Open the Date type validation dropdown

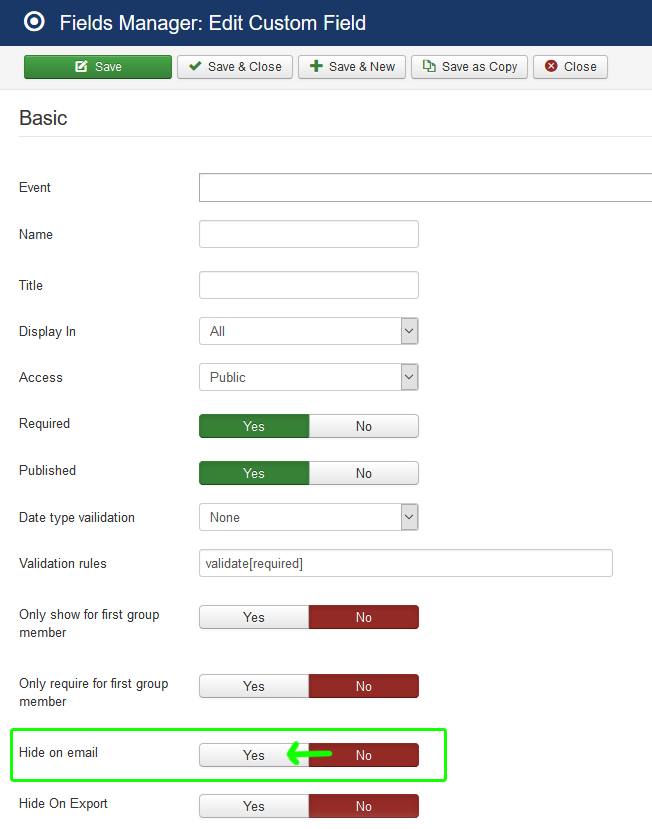308,517
